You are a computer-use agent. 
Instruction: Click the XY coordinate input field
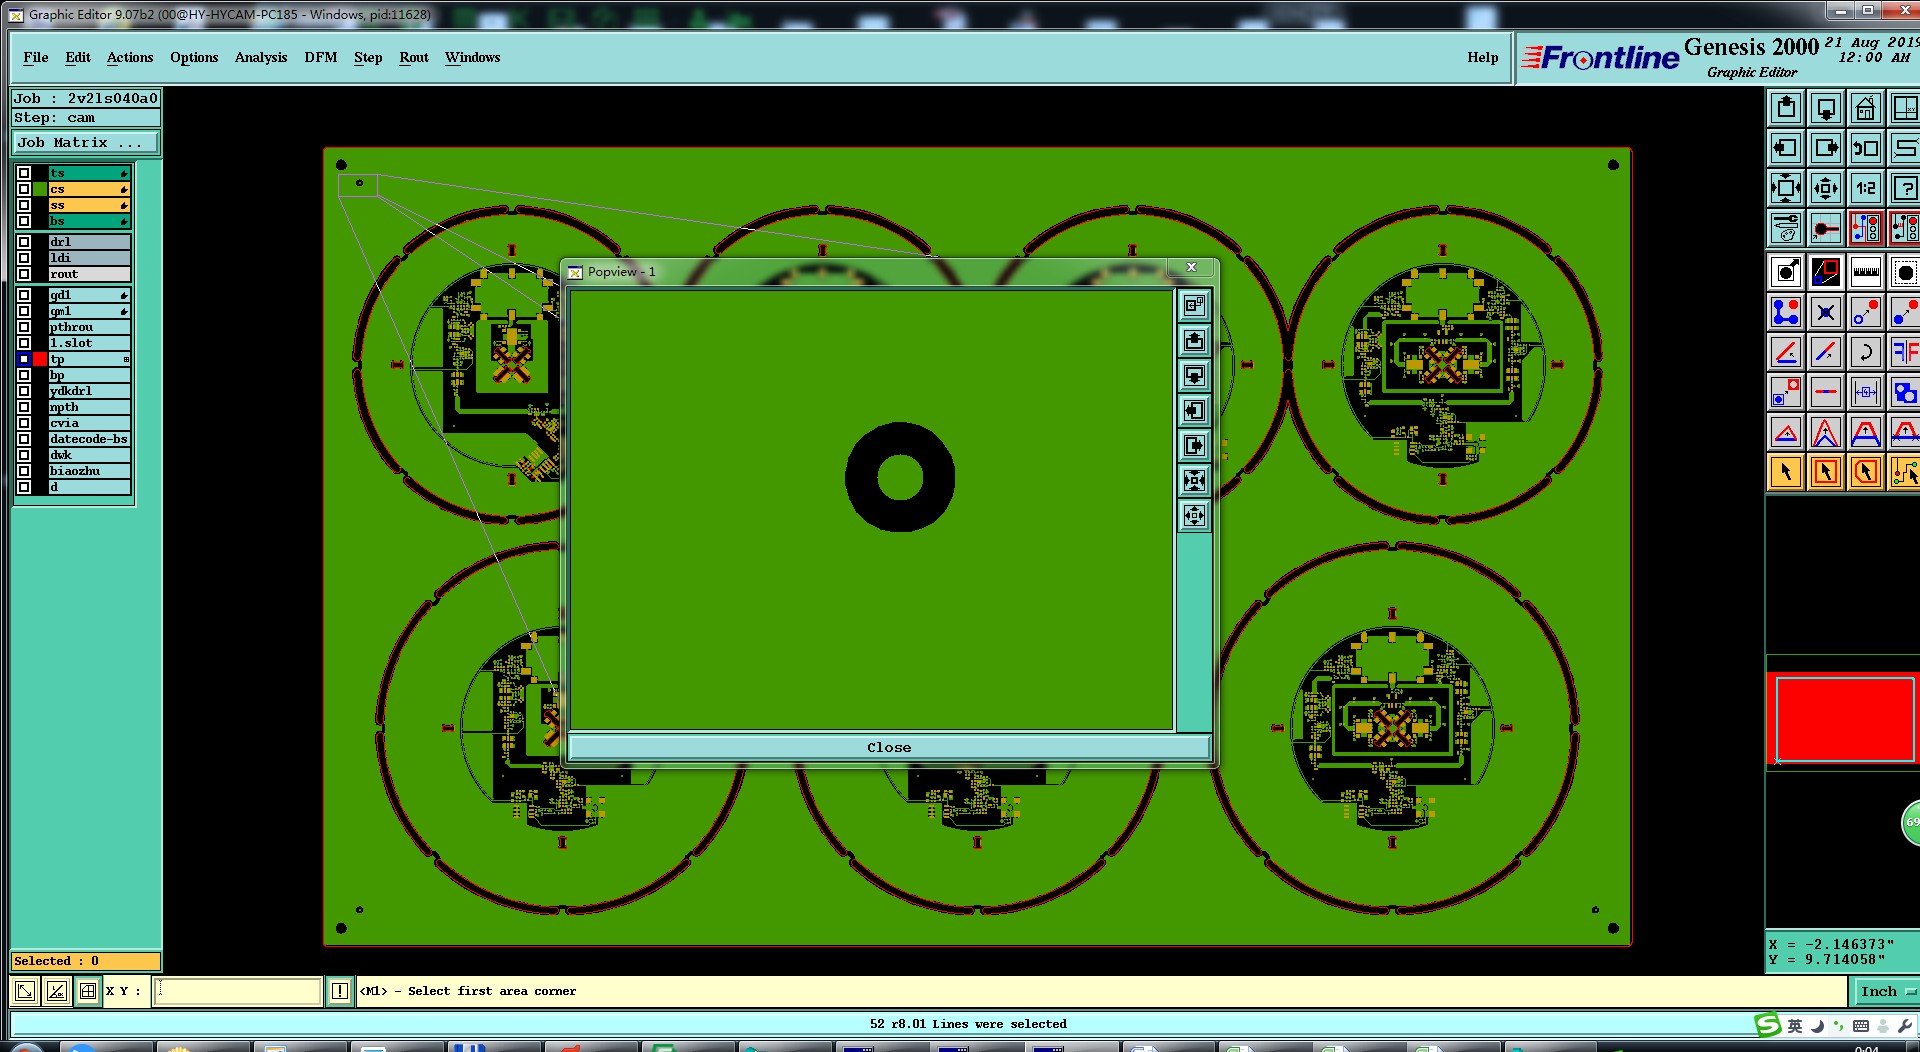[237, 991]
